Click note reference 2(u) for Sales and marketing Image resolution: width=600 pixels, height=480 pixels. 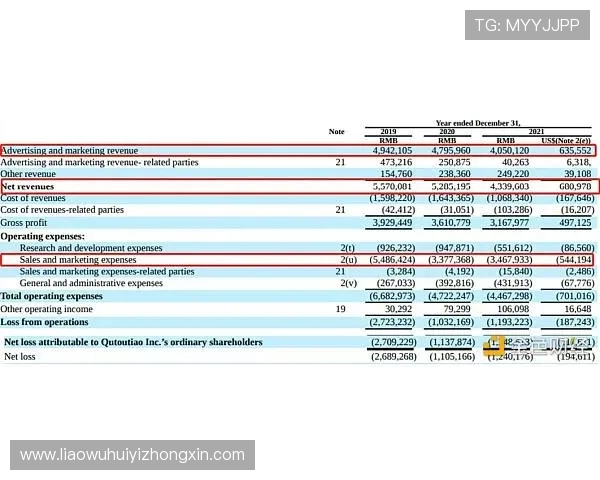coord(347,259)
